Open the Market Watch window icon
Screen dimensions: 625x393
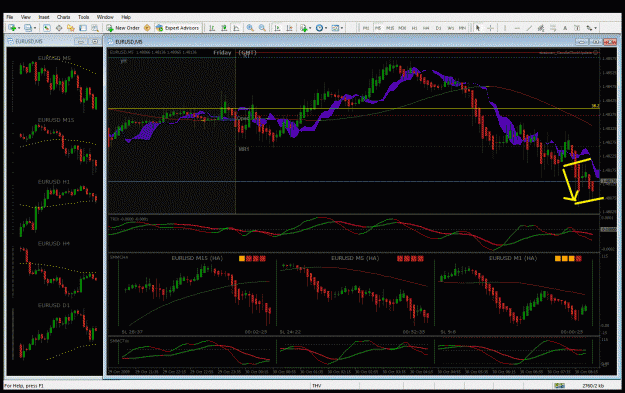47,28
